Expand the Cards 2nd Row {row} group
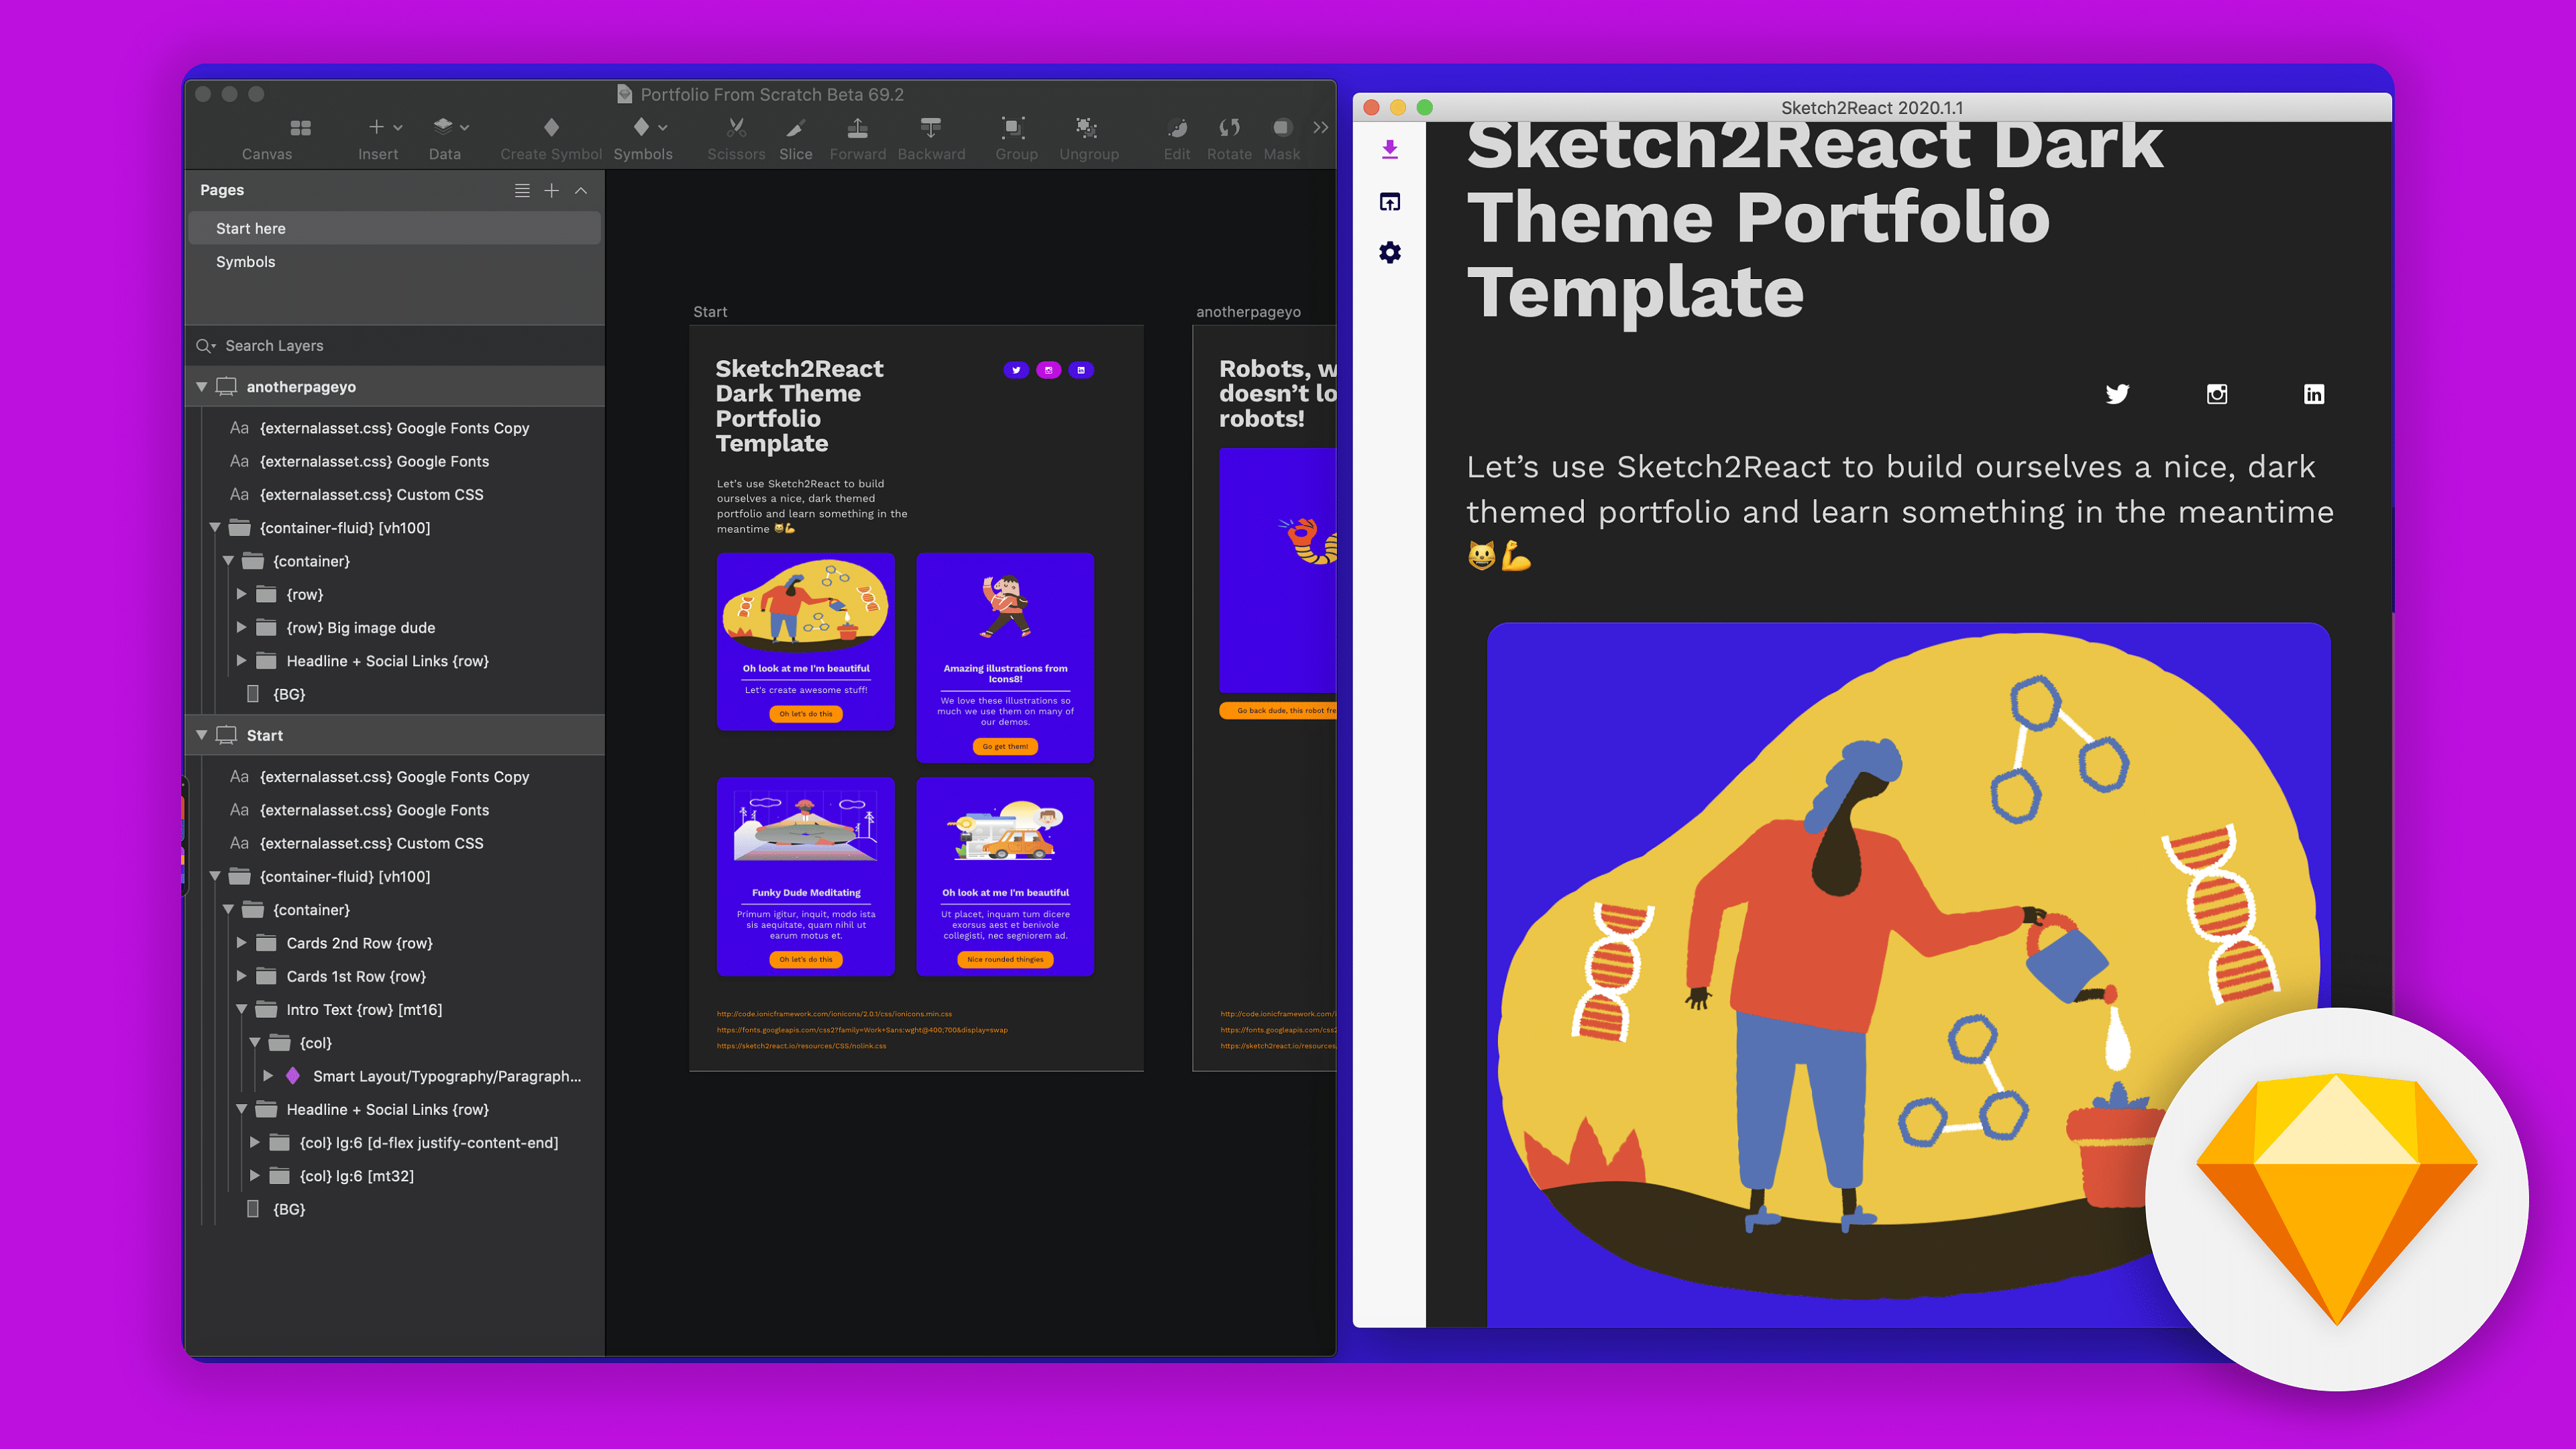Screen dimensions: 2576x1449 click(241, 943)
